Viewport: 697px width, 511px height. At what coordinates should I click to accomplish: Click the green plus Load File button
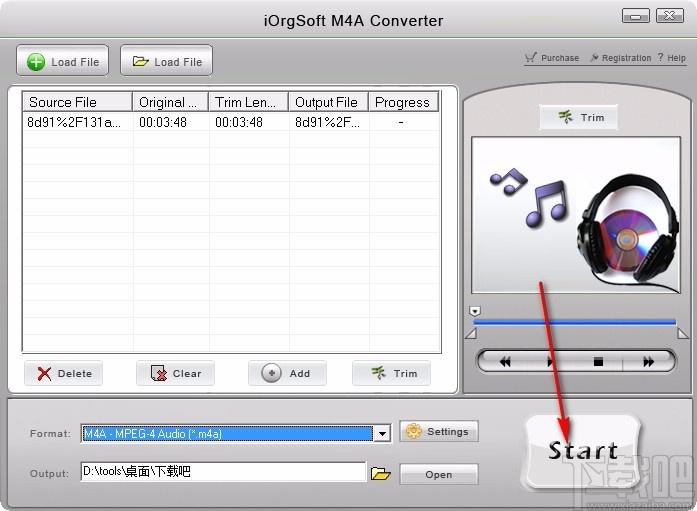coord(63,61)
